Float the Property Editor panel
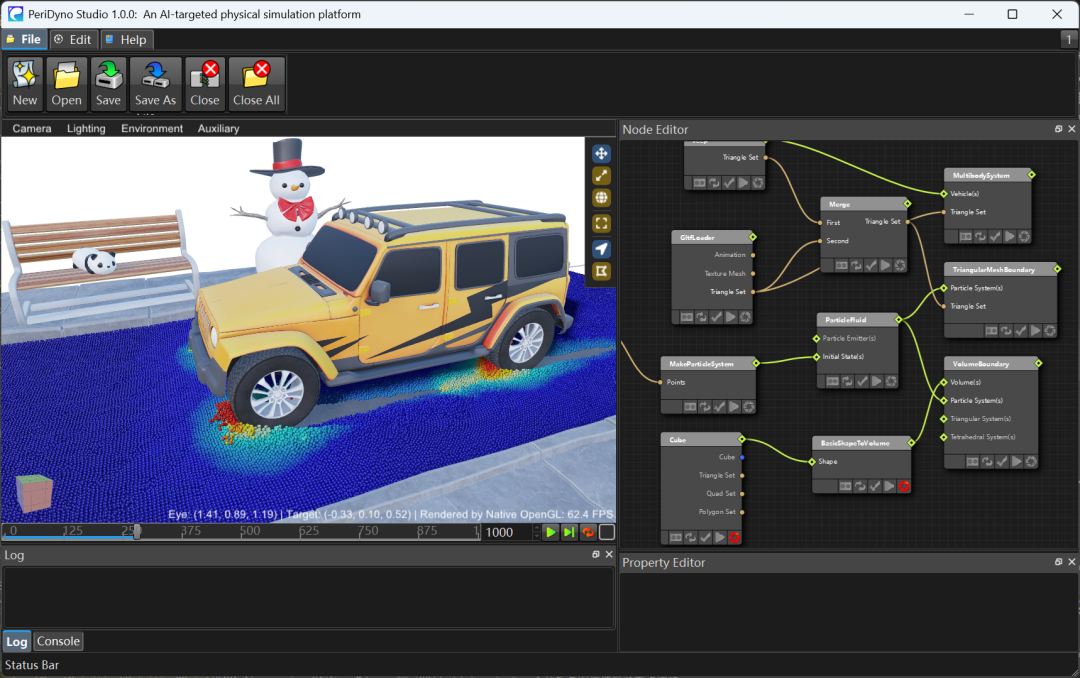Screen dimensions: 1080x678 [1059, 562]
